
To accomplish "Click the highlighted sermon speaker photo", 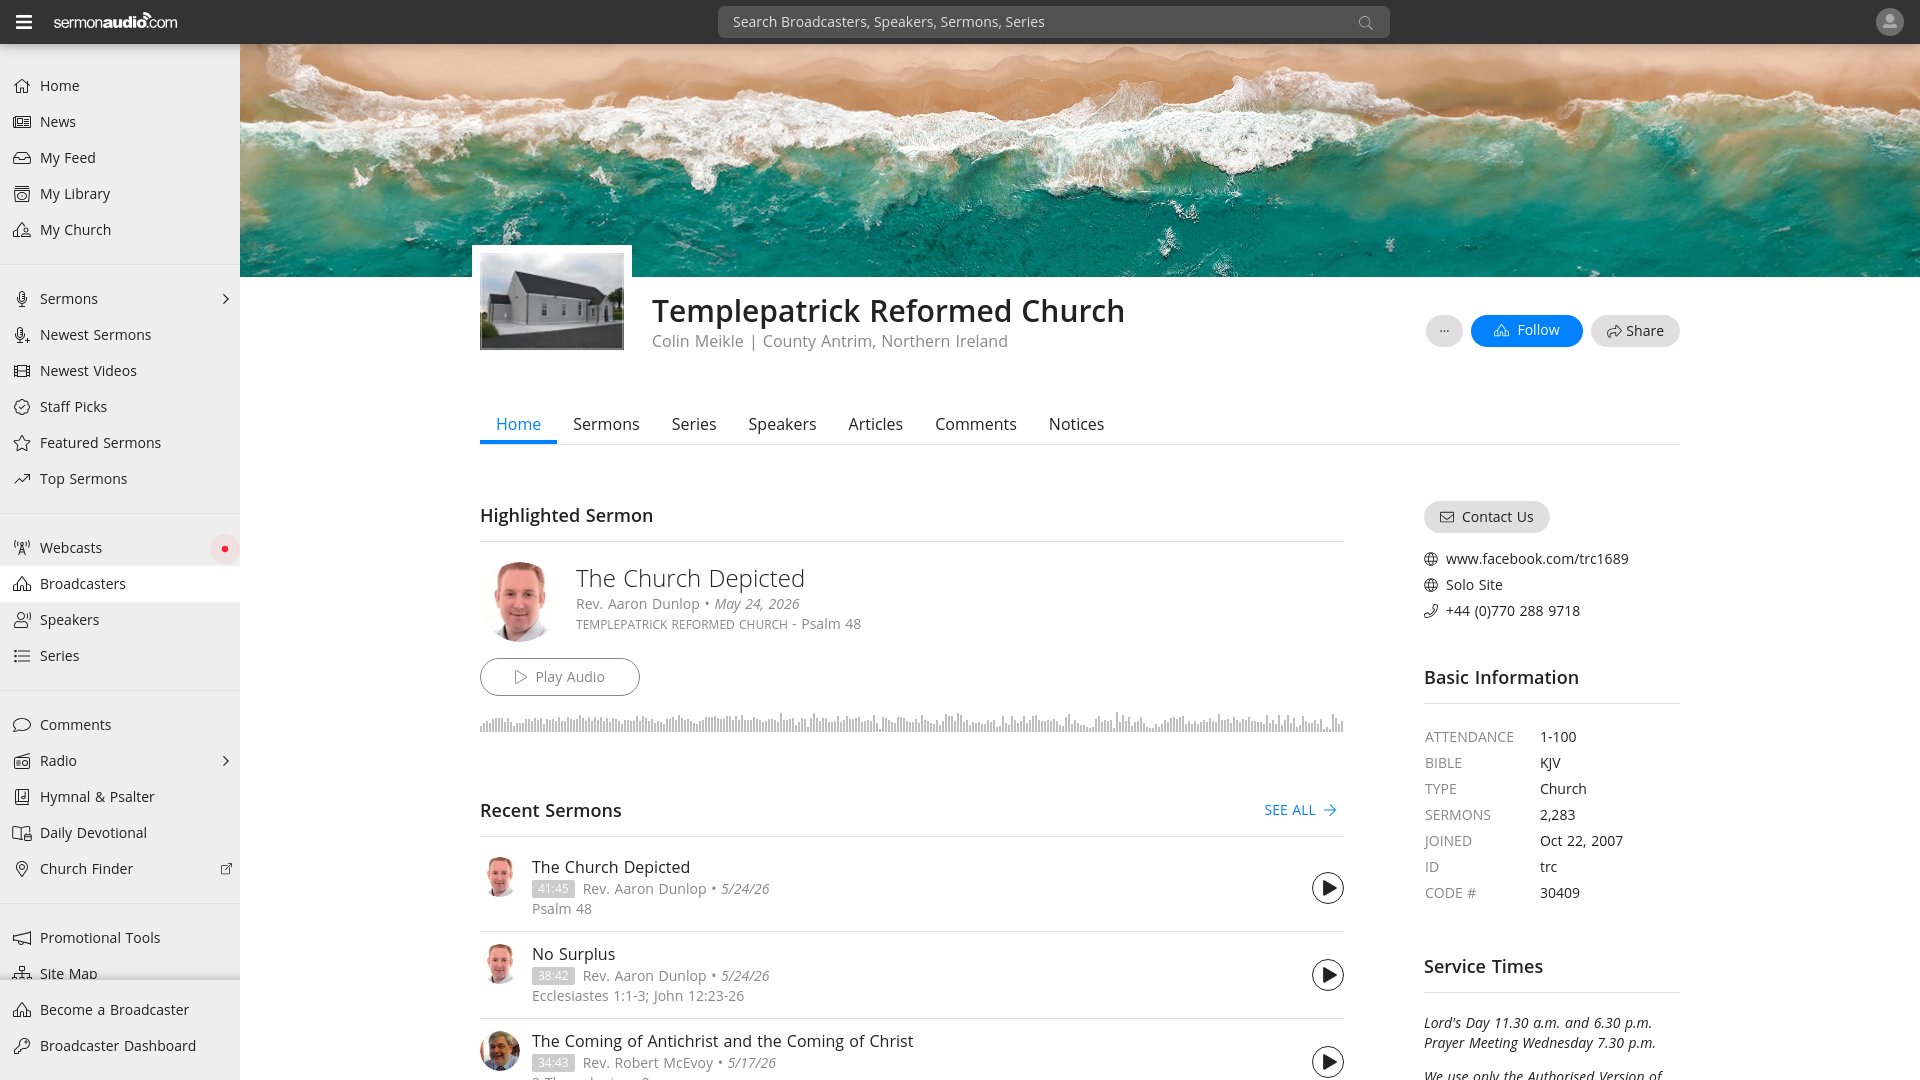I will point(520,602).
